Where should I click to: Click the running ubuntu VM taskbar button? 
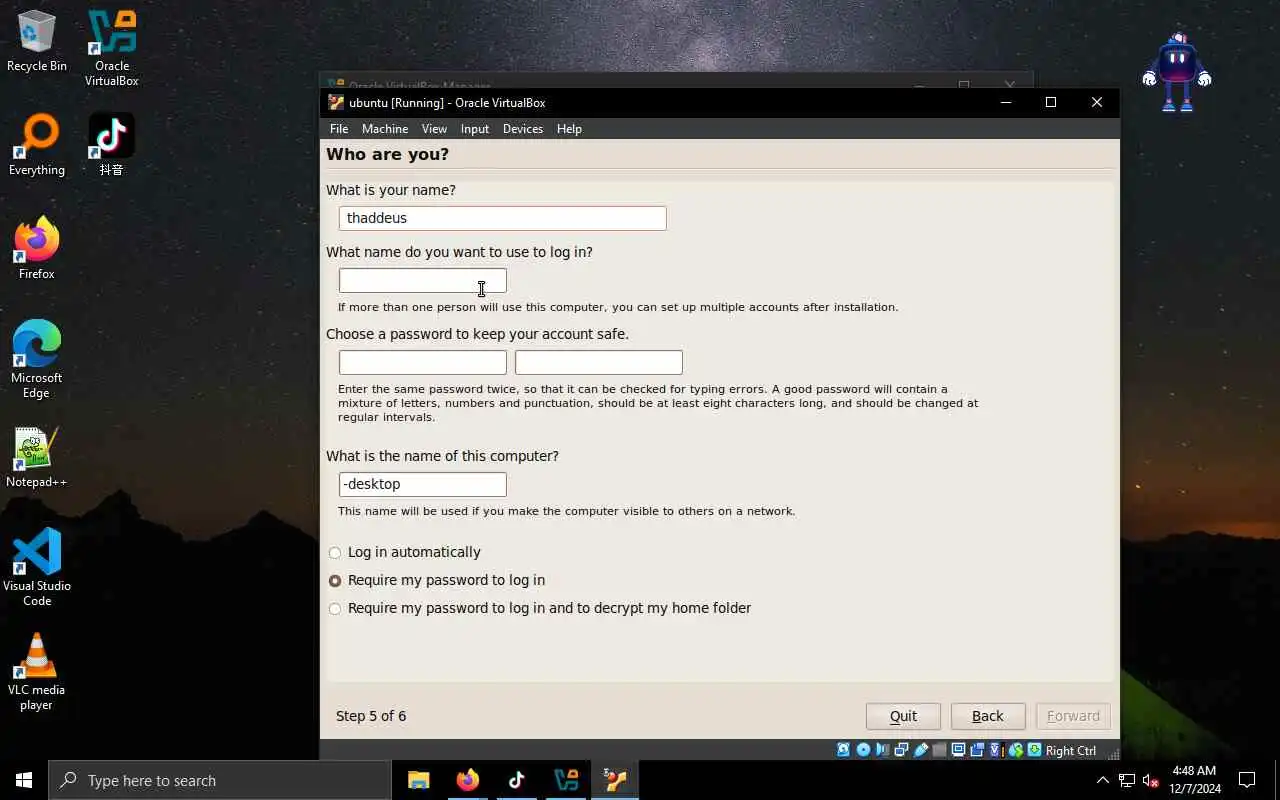[615, 780]
